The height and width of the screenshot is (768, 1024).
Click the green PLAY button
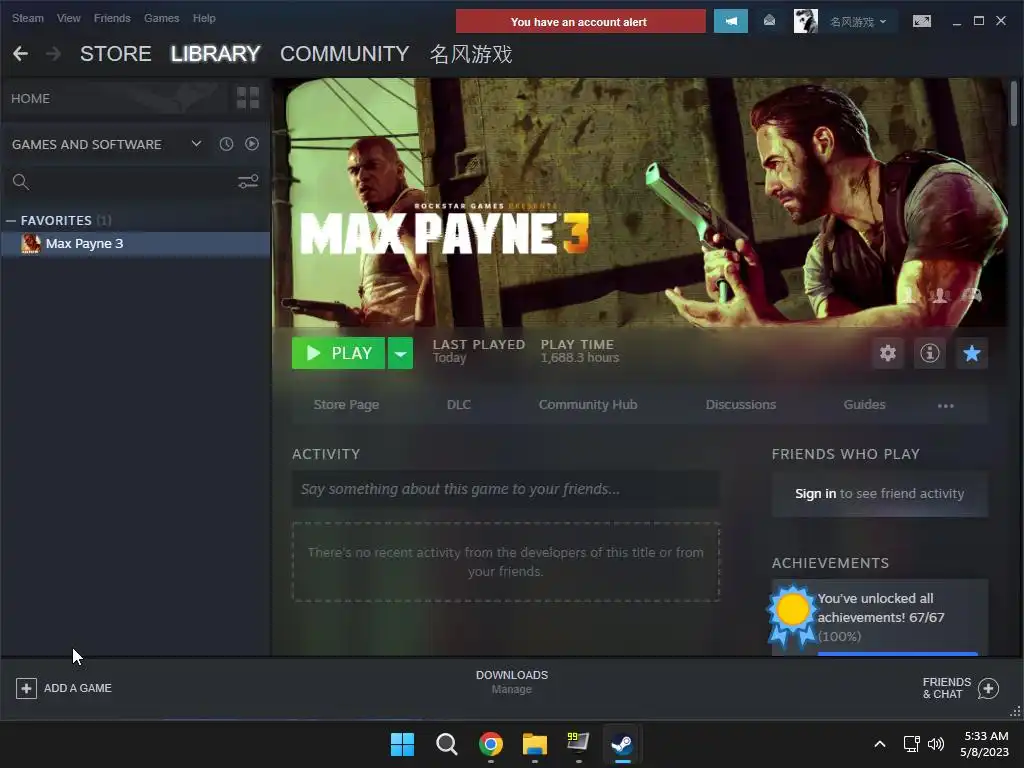point(338,353)
